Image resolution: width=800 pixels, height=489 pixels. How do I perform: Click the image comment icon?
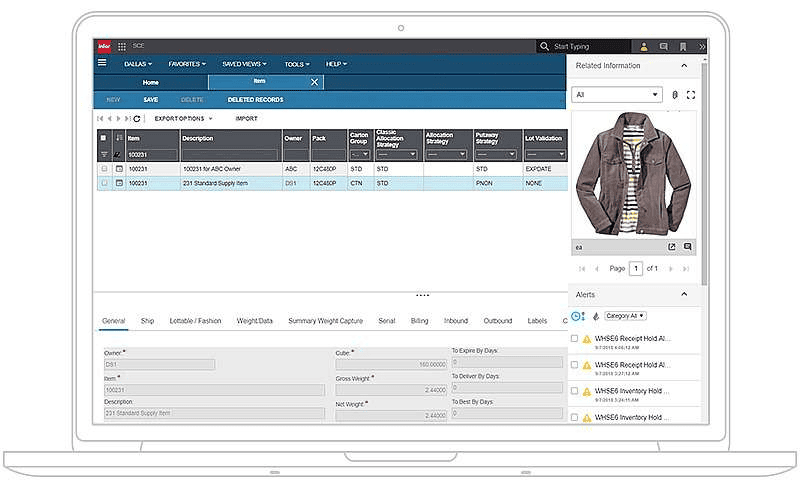(x=688, y=247)
